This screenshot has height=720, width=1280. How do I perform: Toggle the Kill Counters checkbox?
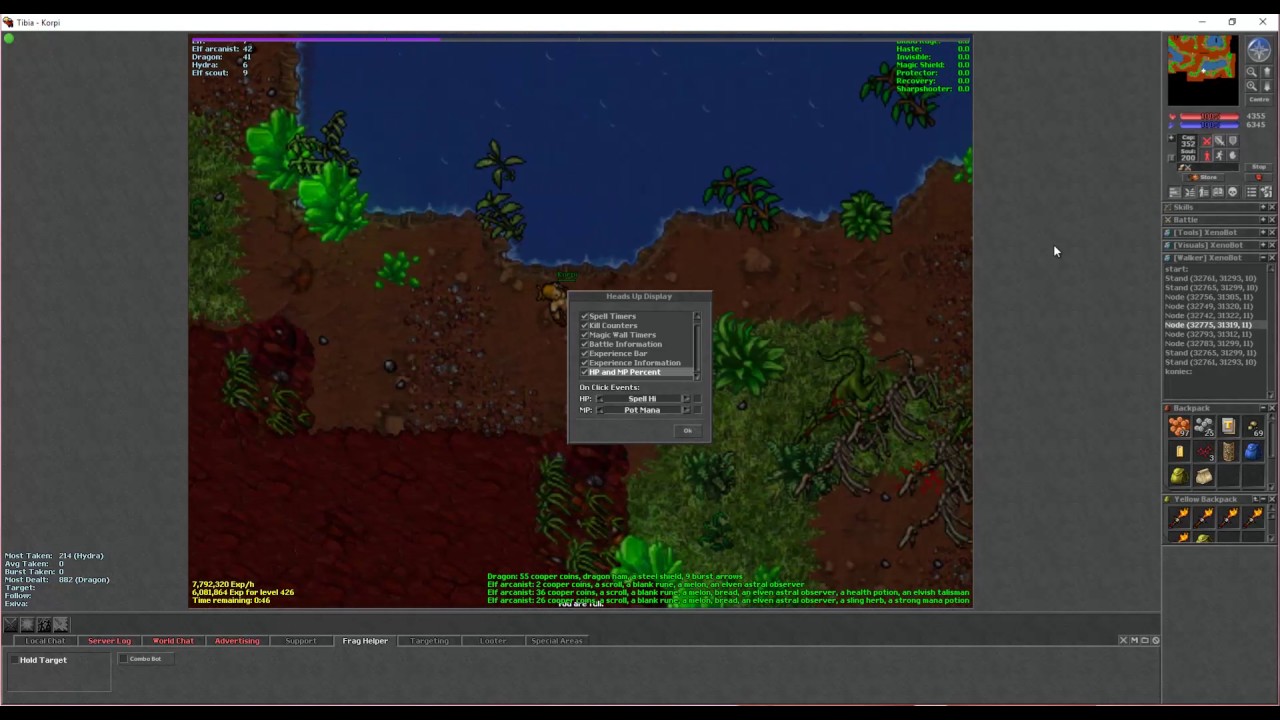[x=585, y=326]
